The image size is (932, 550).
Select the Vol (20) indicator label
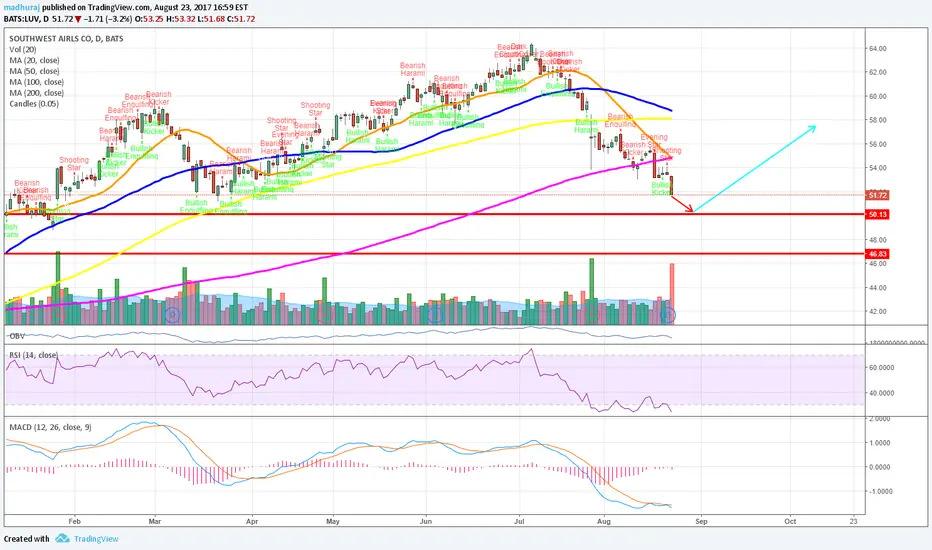click(23, 49)
